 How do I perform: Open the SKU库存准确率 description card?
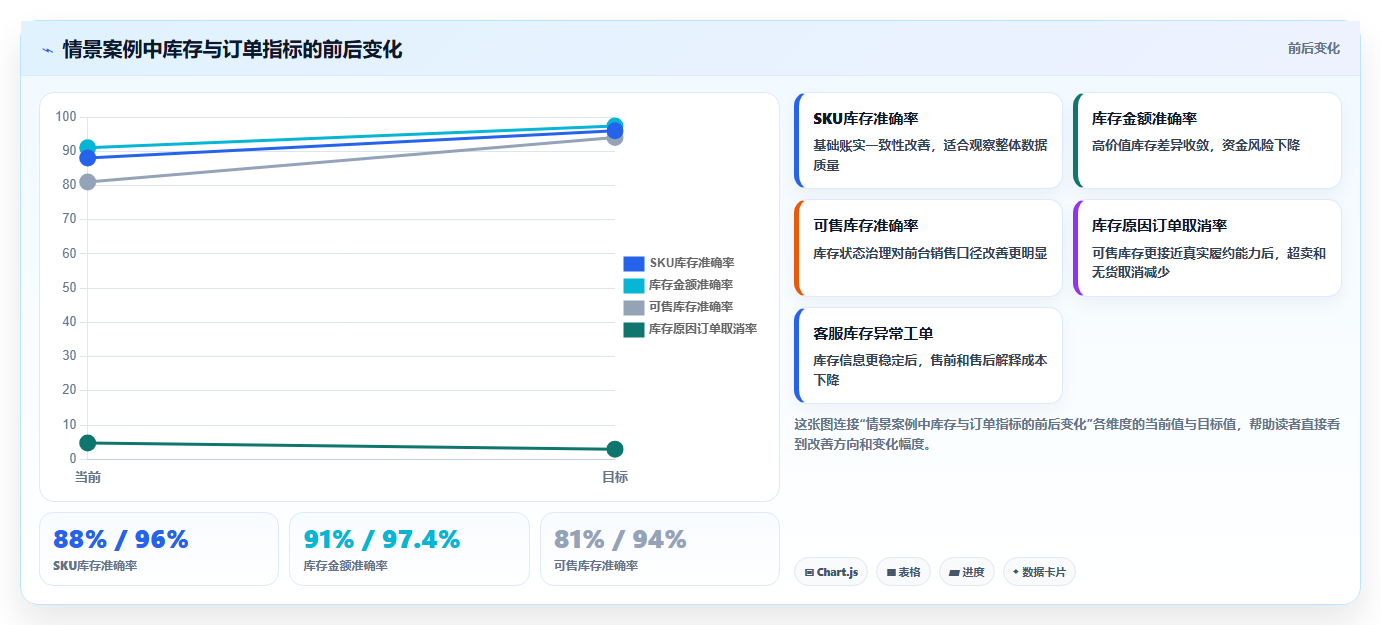coord(928,141)
